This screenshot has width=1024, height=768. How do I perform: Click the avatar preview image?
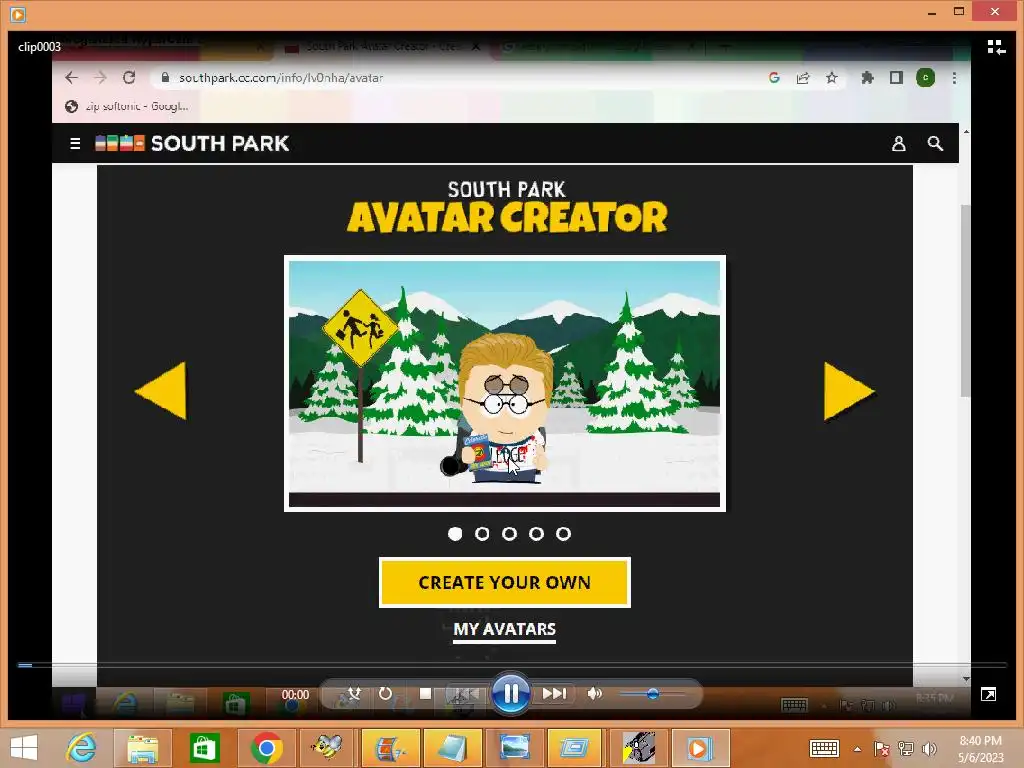[505, 383]
